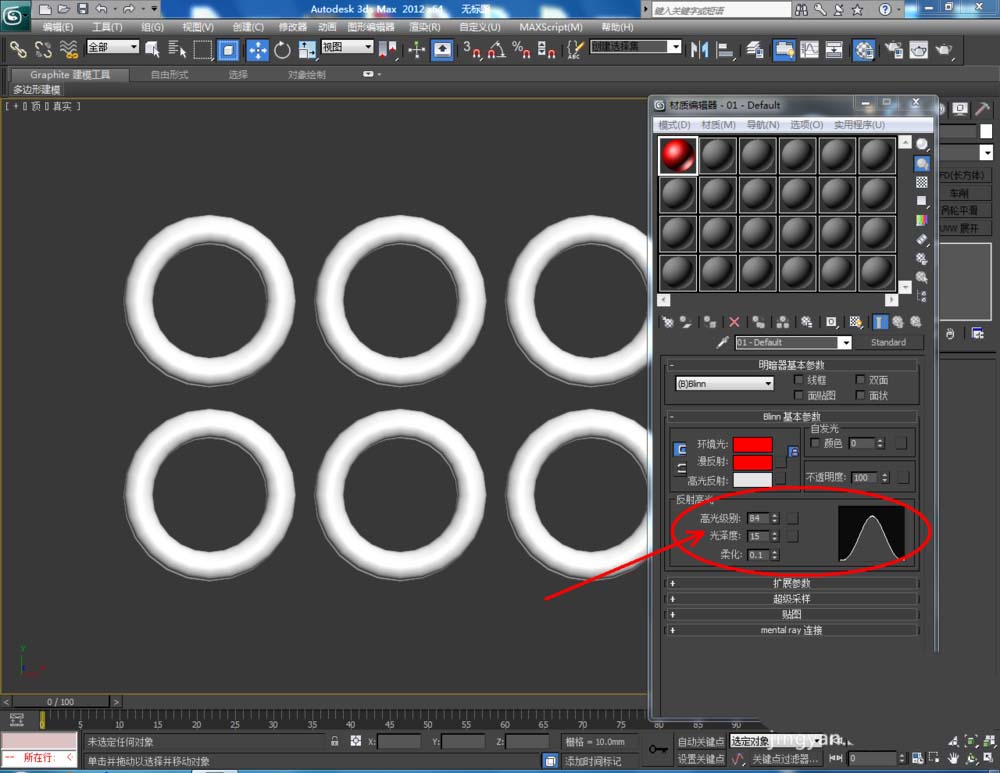Open the 全部 selection filter dropdown
The image size is (1000, 773).
tap(113, 47)
